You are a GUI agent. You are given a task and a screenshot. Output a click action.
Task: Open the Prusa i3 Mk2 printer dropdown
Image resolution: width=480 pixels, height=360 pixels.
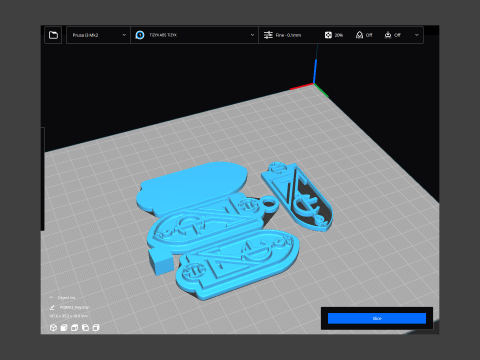pyautogui.click(x=98, y=35)
